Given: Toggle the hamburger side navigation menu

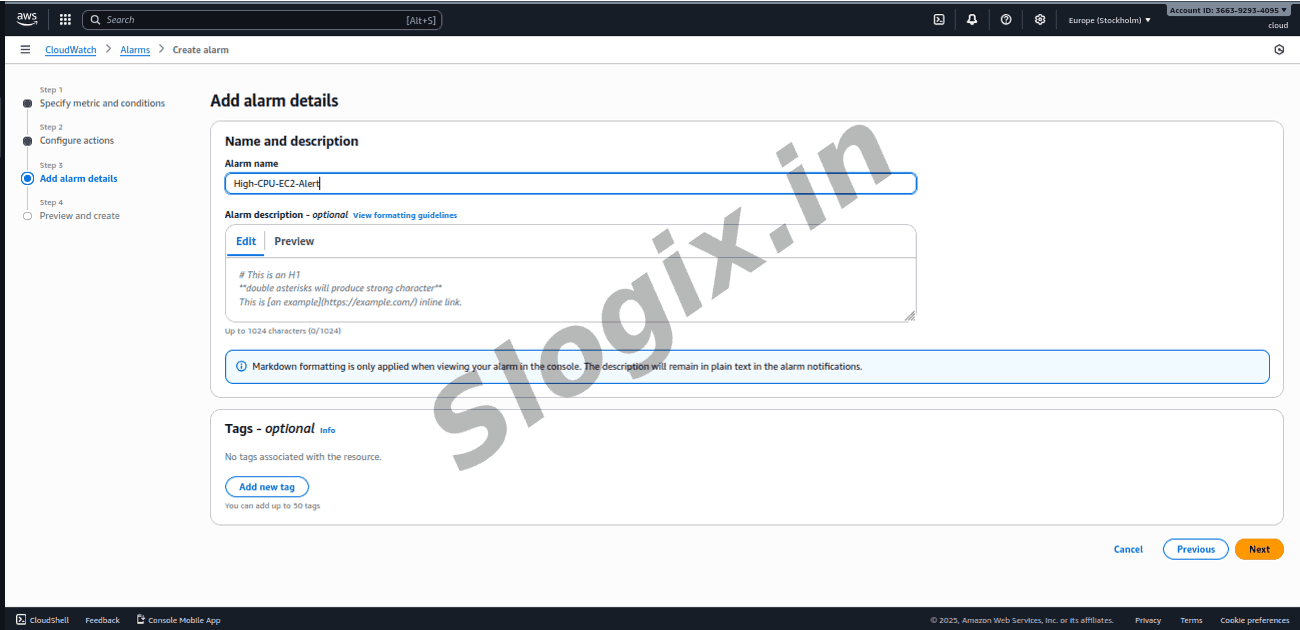Looking at the screenshot, I should (x=25, y=50).
